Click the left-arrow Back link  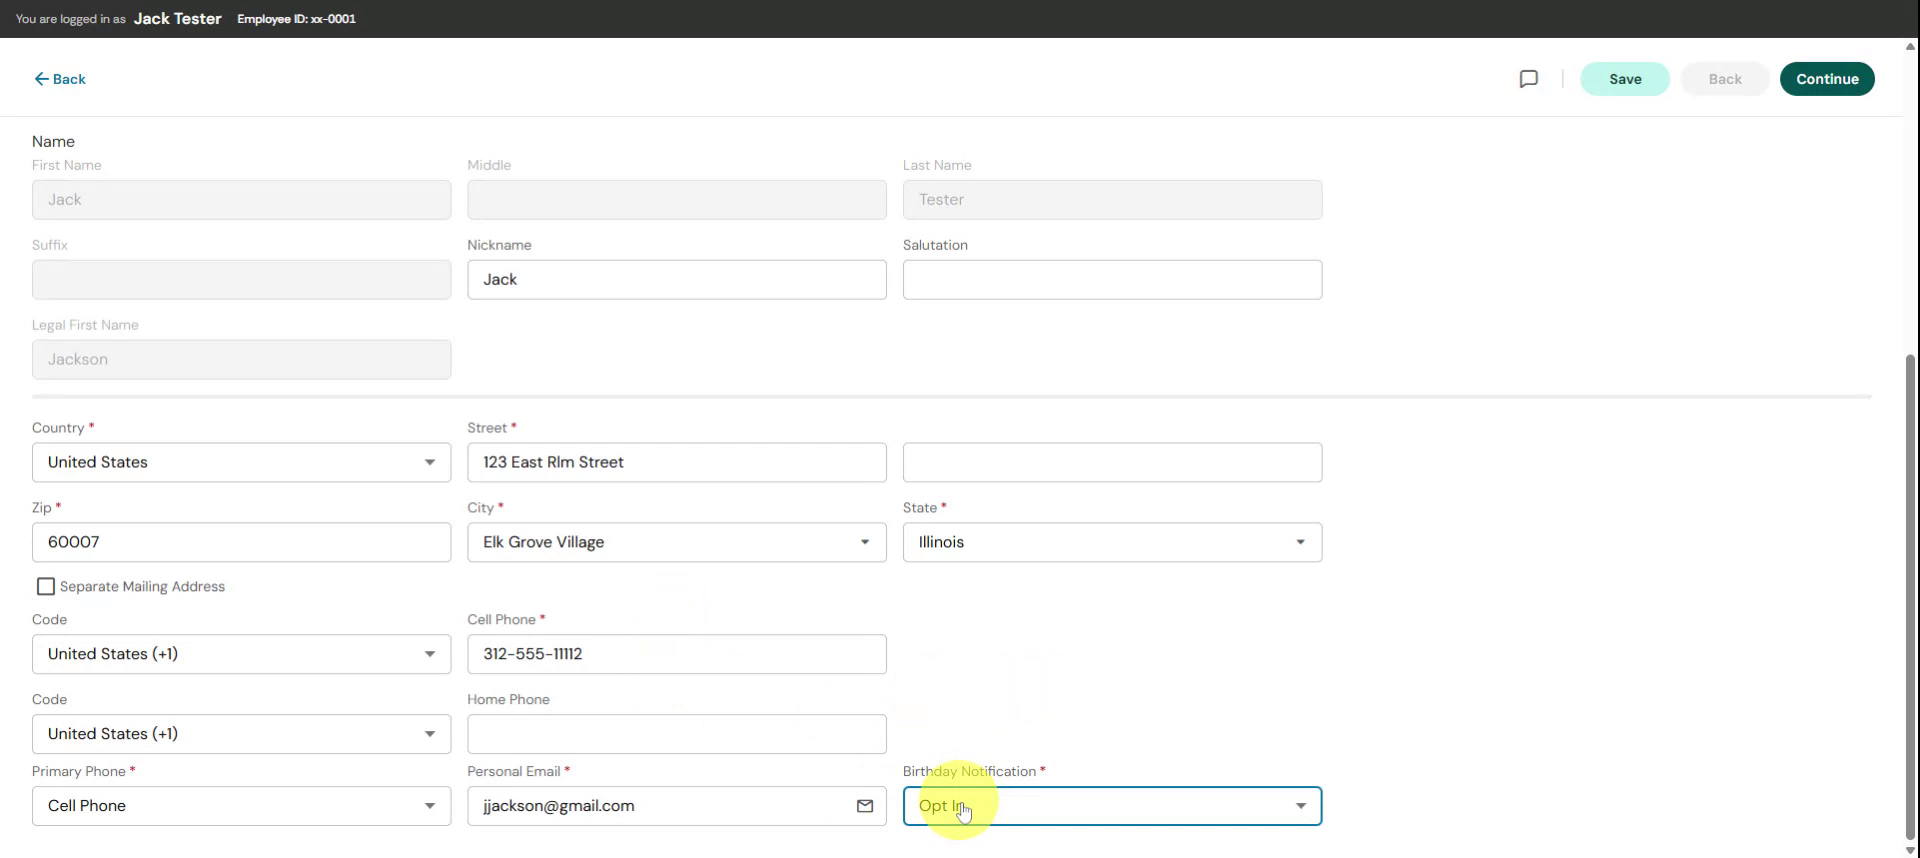point(60,79)
